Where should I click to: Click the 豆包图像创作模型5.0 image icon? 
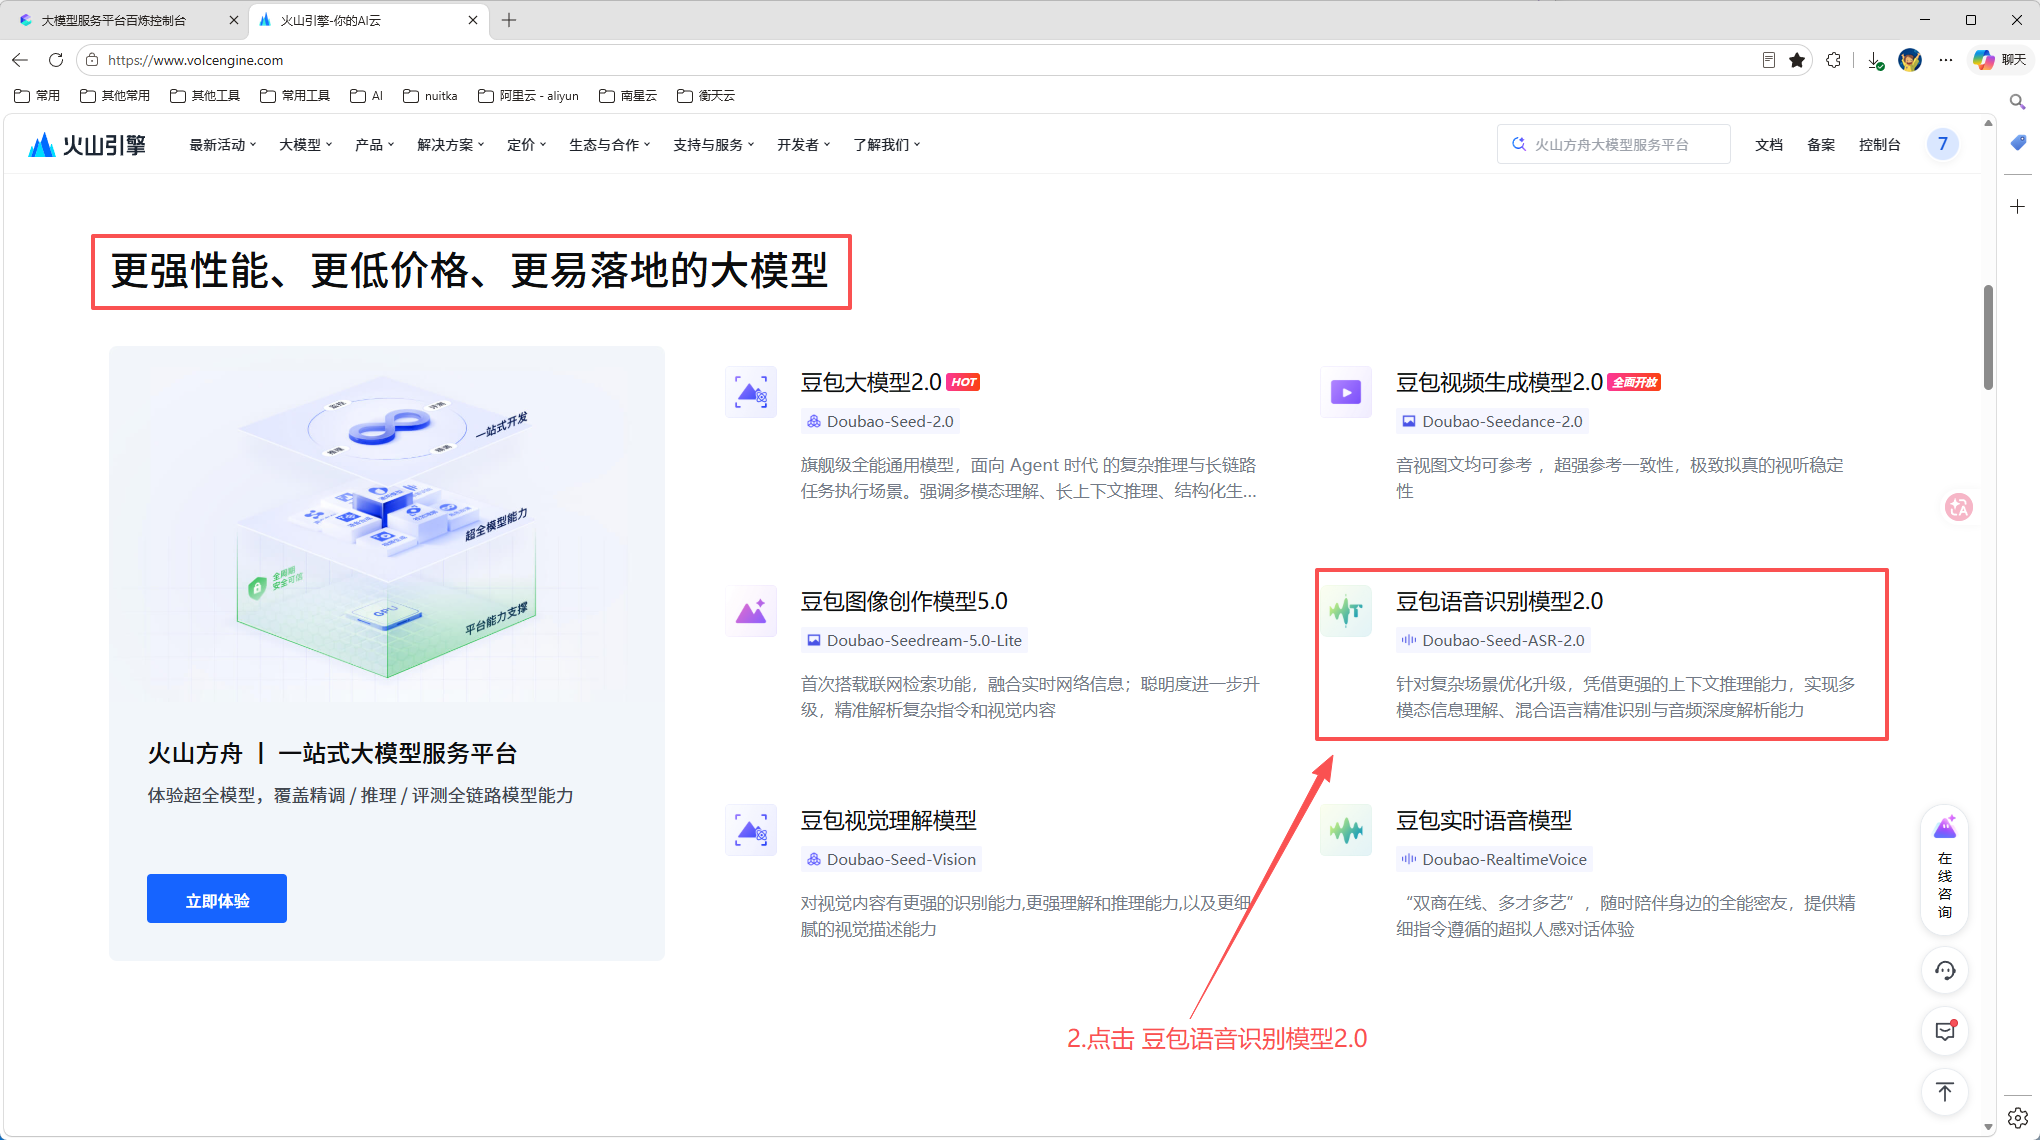tap(751, 611)
